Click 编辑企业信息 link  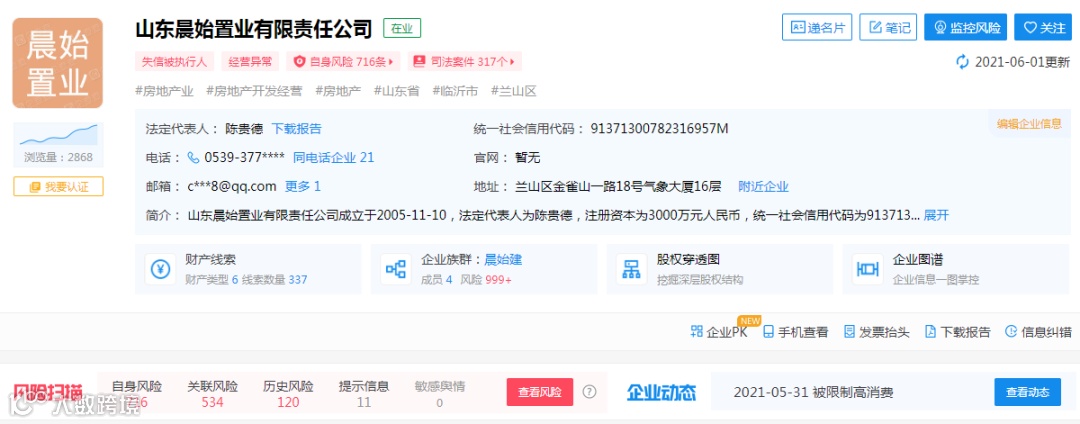click(x=1029, y=124)
